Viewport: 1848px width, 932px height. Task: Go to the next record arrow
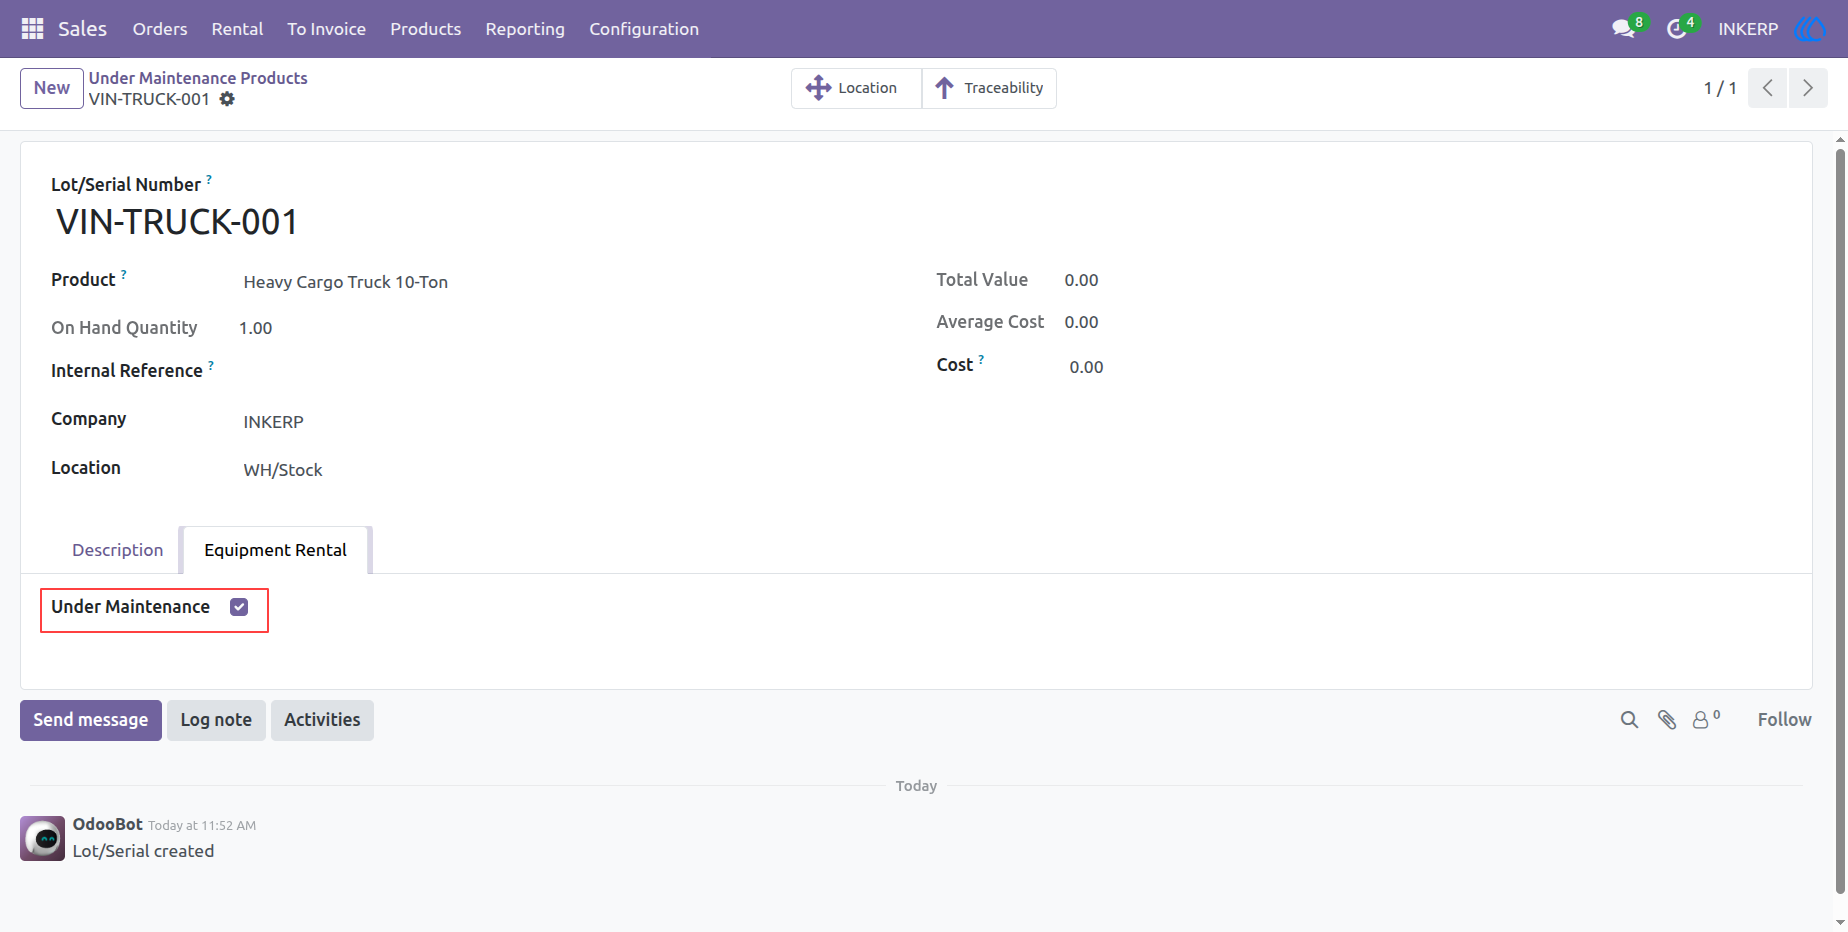[1808, 88]
